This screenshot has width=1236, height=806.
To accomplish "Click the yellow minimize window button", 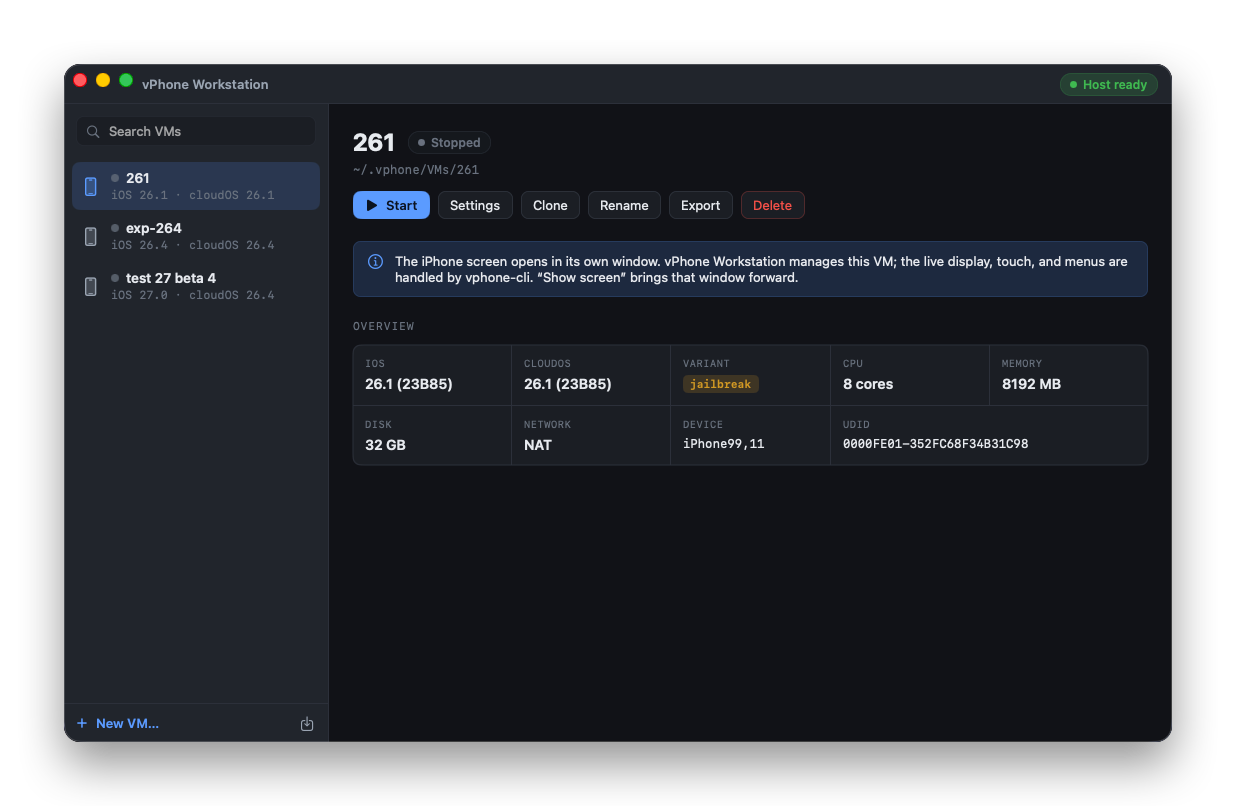I will click(103, 80).
